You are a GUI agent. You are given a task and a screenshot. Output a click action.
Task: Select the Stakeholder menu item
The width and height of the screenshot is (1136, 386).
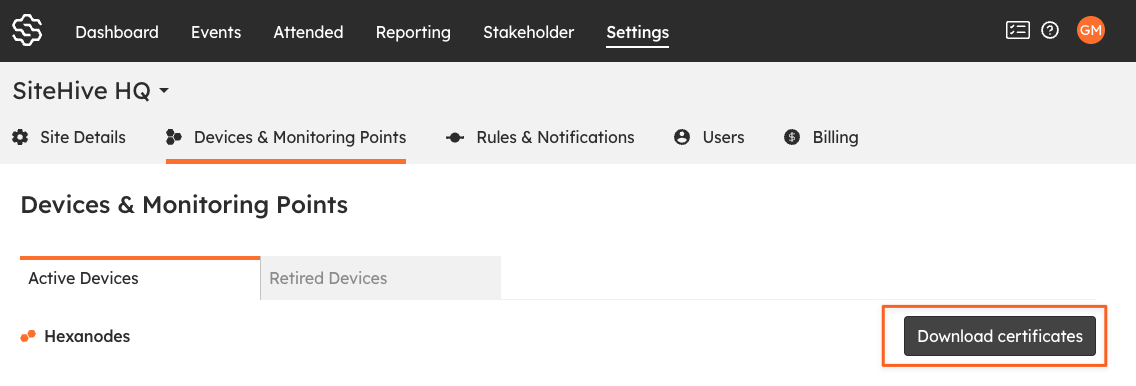click(529, 32)
